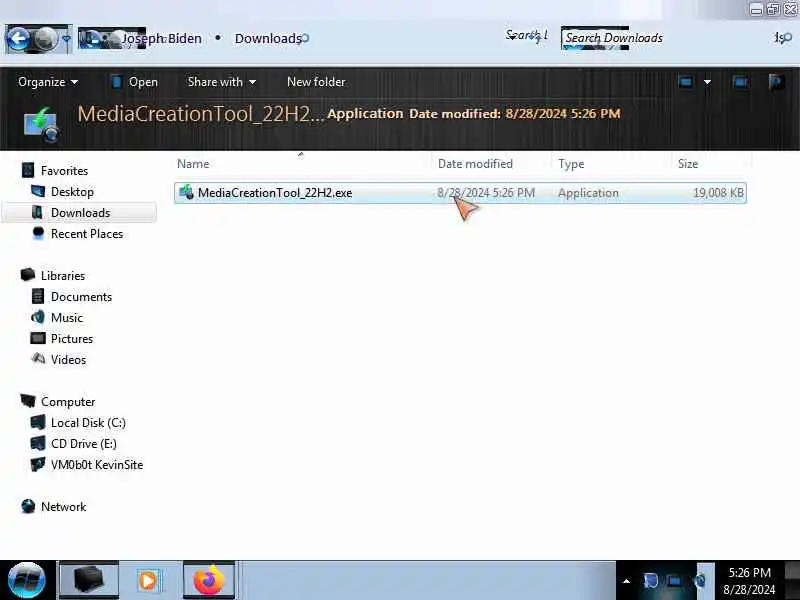Click the Search Downloads field
This screenshot has height=600, width=800.
pos(614,38)
